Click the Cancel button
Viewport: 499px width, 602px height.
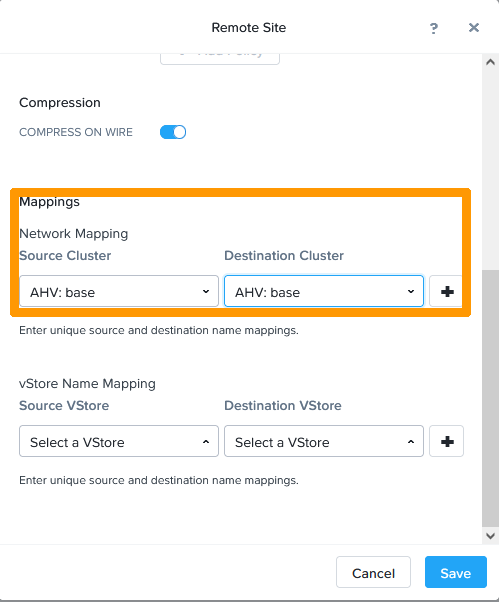(x=373, y=572)
